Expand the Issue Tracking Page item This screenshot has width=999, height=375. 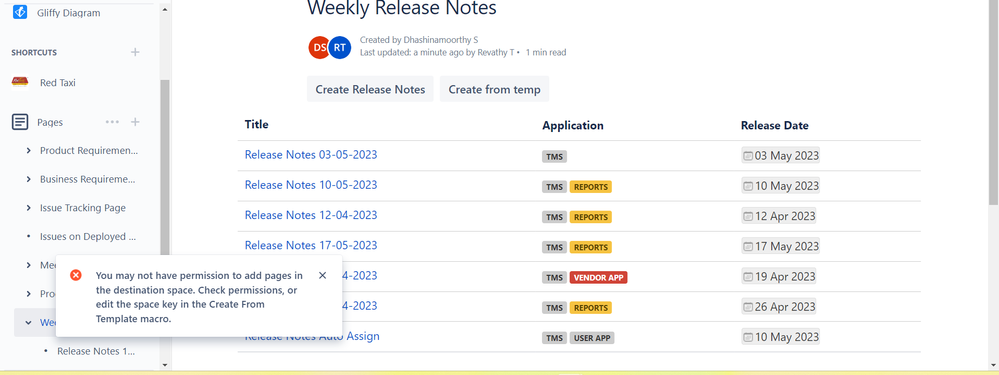(x=29, y=208)
